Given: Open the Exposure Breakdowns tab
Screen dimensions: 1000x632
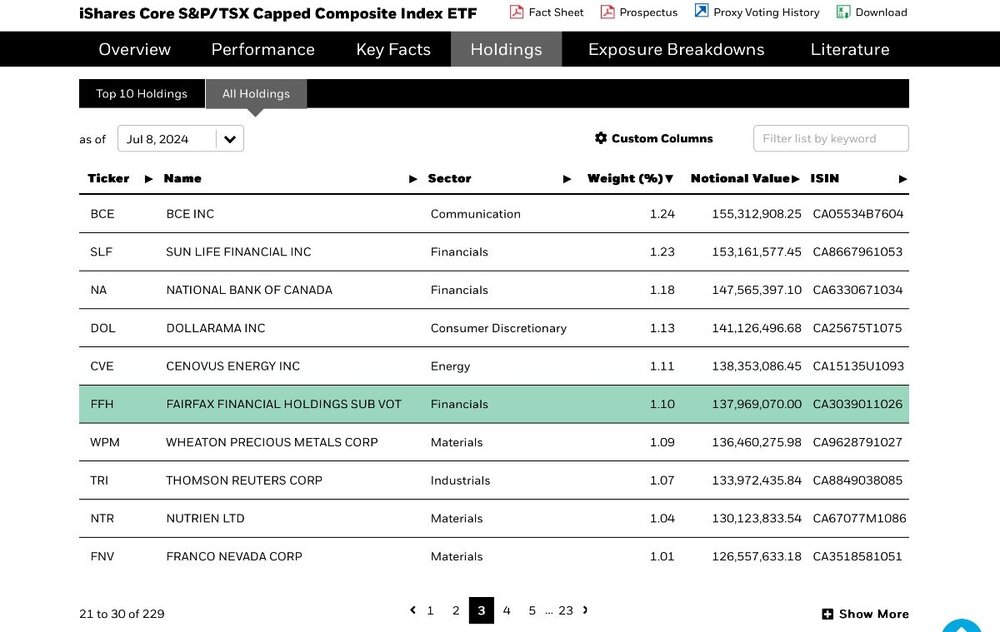Looking at the screenshot, I should 676,49.
